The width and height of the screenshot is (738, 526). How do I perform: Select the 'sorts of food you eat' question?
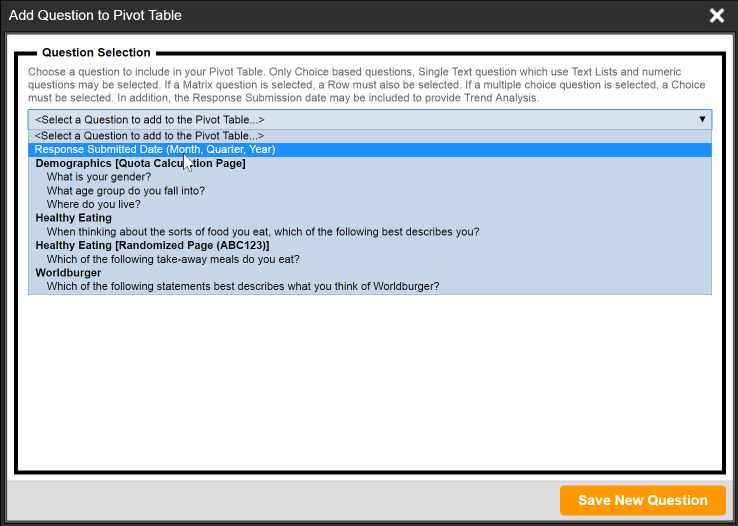[x=263, y=232]
